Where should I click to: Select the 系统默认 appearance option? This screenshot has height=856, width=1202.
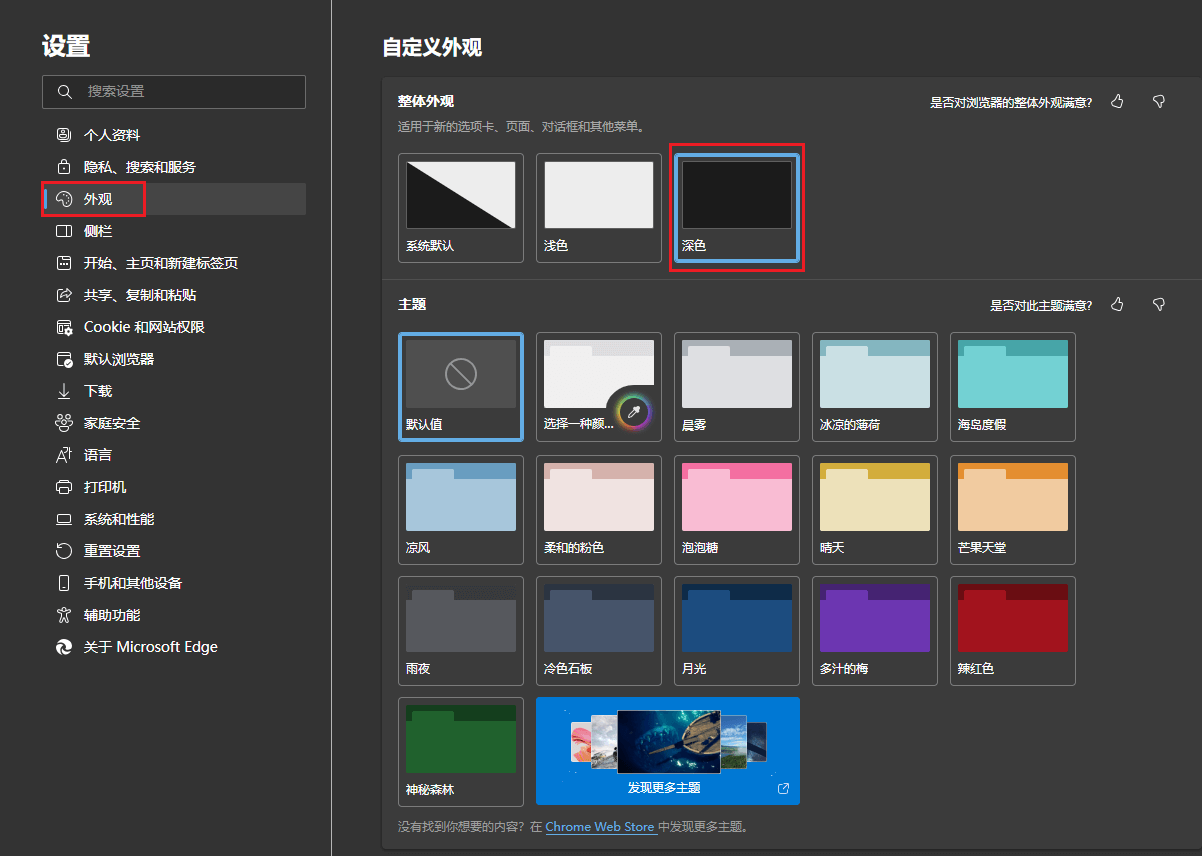[460, 208]
